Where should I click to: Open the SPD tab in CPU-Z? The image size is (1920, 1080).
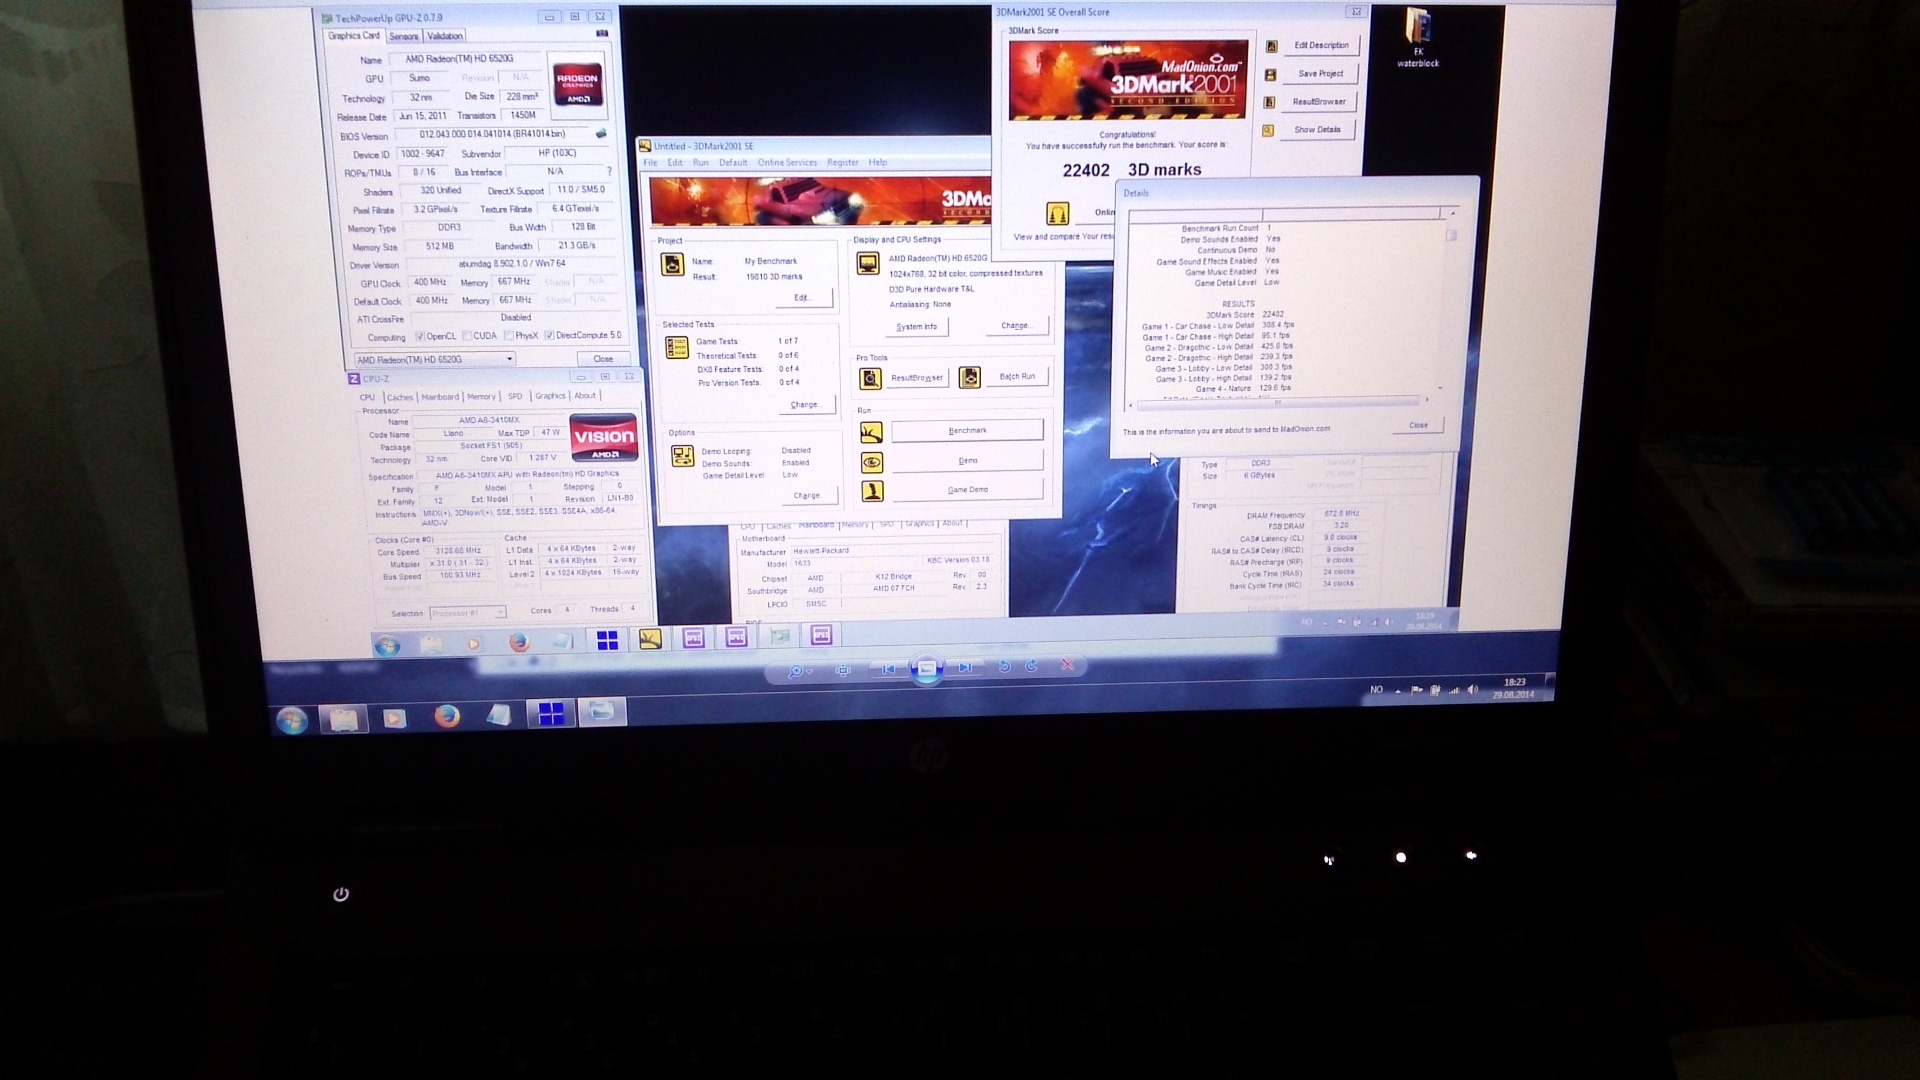click(515, 396)
